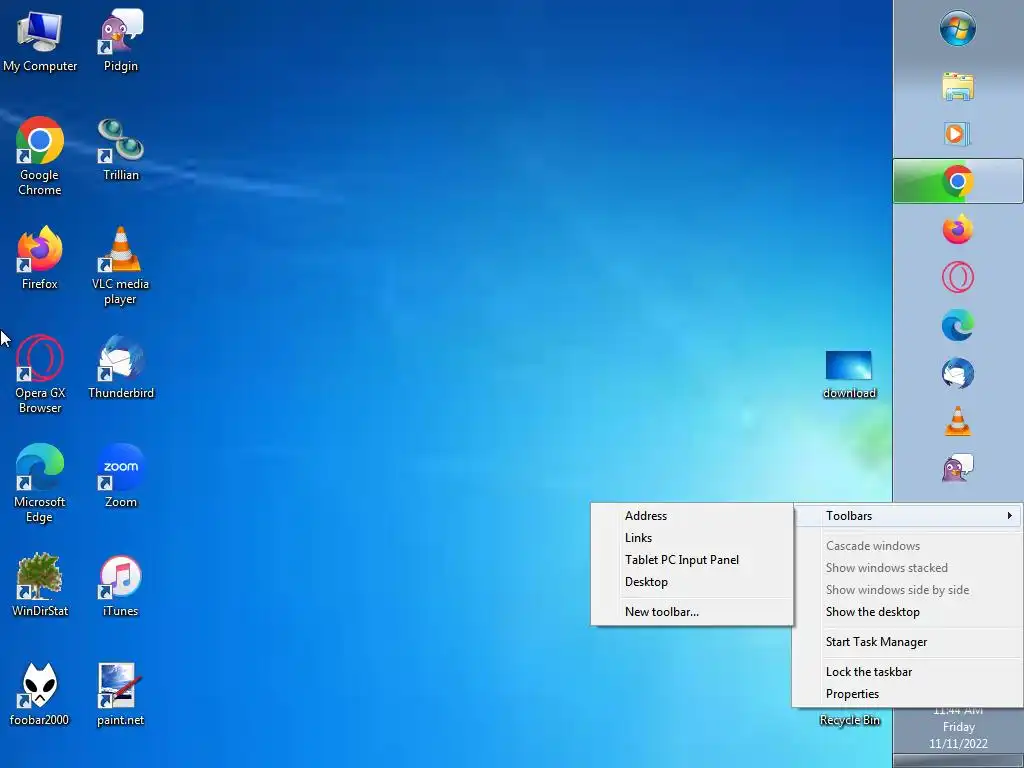This screenshot has height=768, width=1024.
Task: Enable the Address toolbar
Action: 692,516
